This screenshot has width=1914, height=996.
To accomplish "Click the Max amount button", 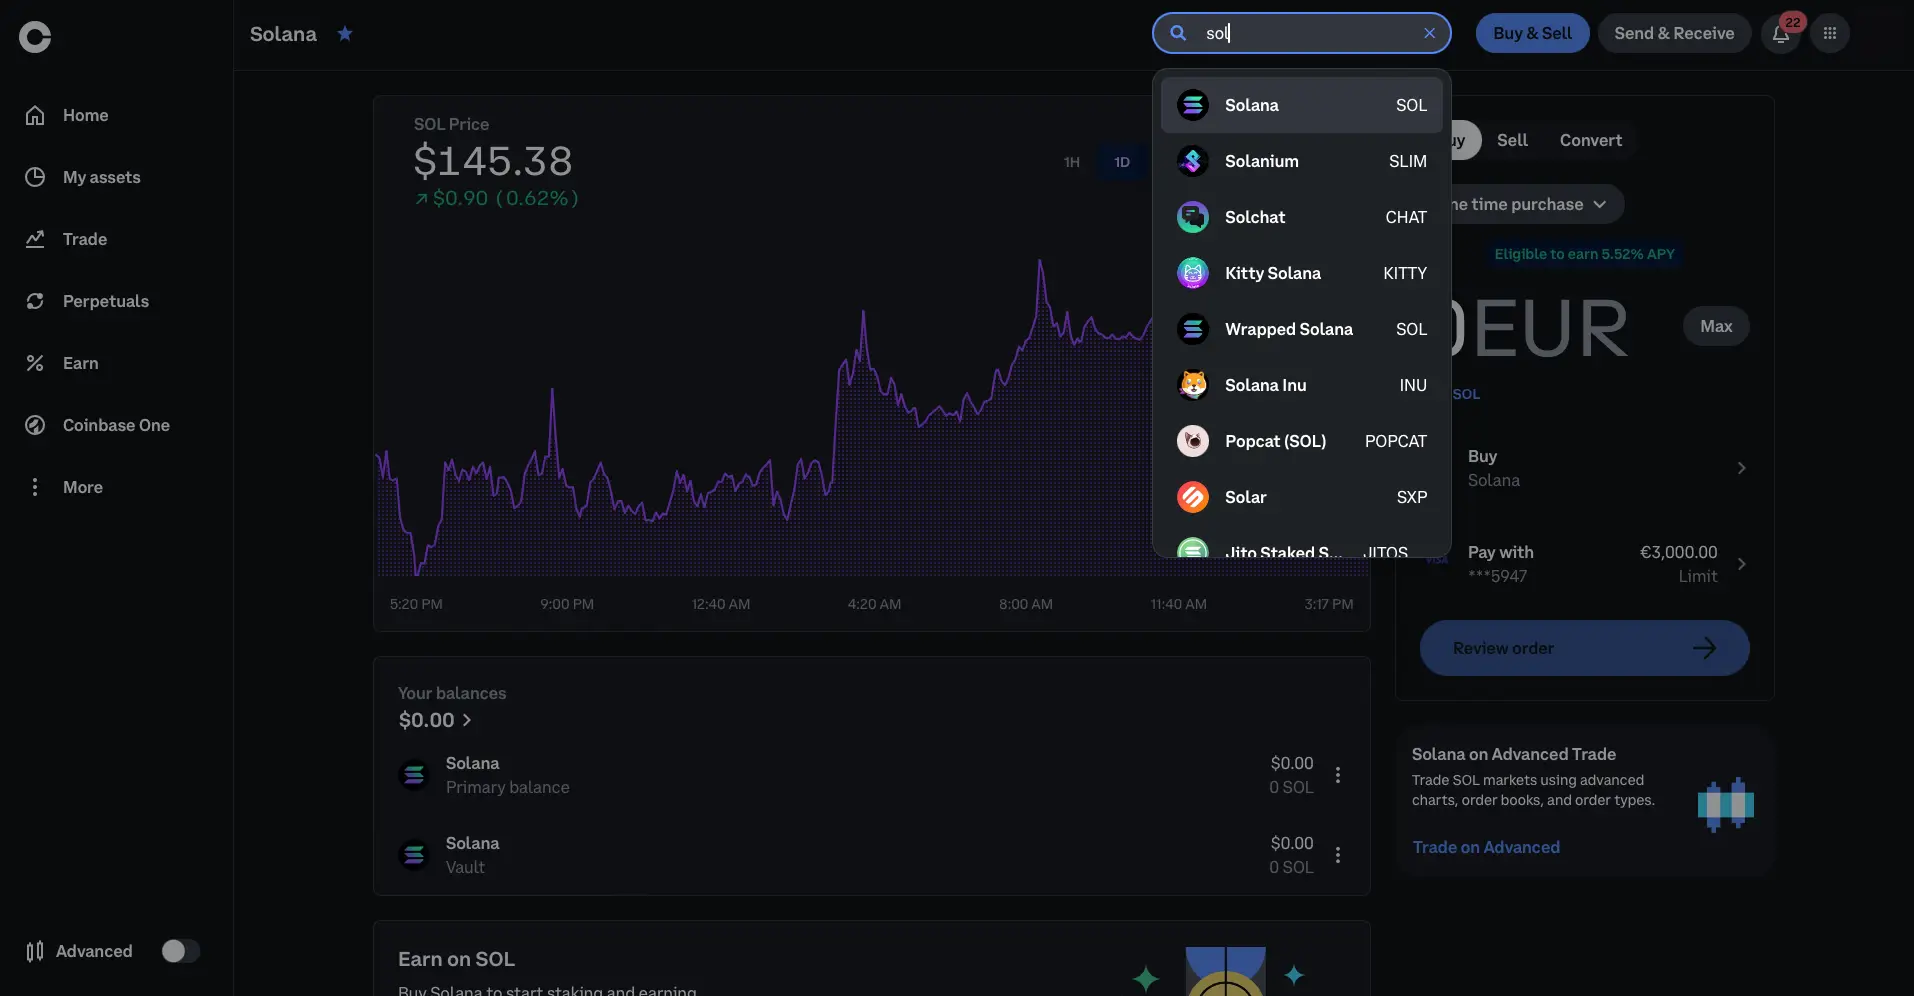I will point(1716,326).
